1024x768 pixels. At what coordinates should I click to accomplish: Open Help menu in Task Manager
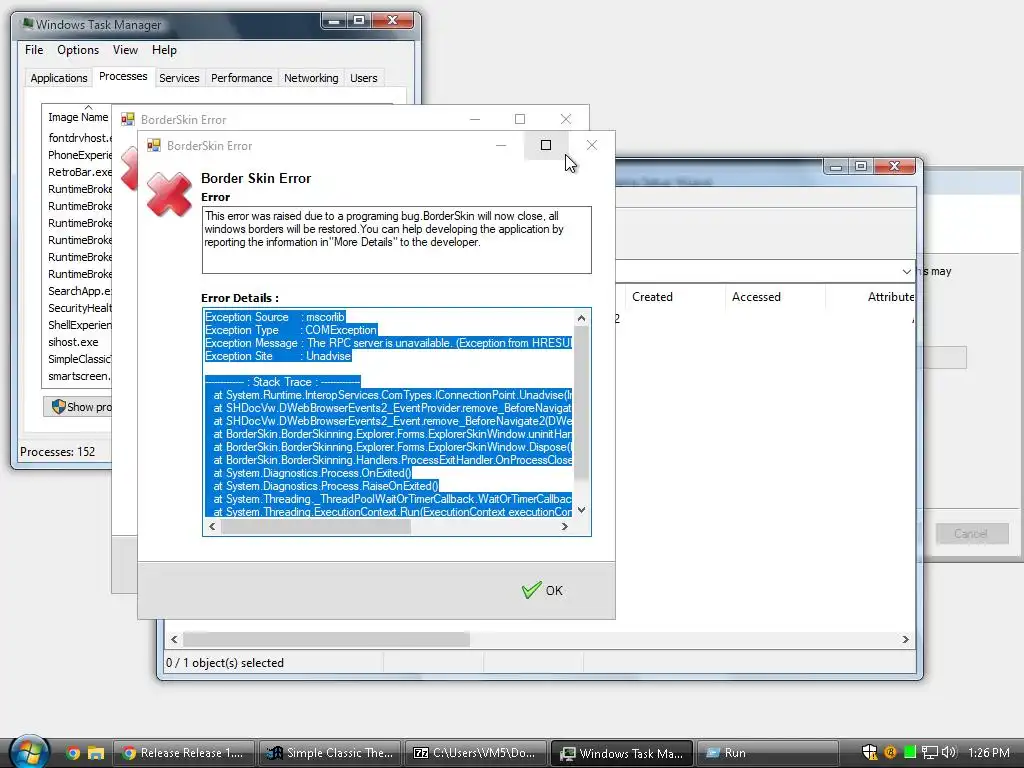pos(164,50)
